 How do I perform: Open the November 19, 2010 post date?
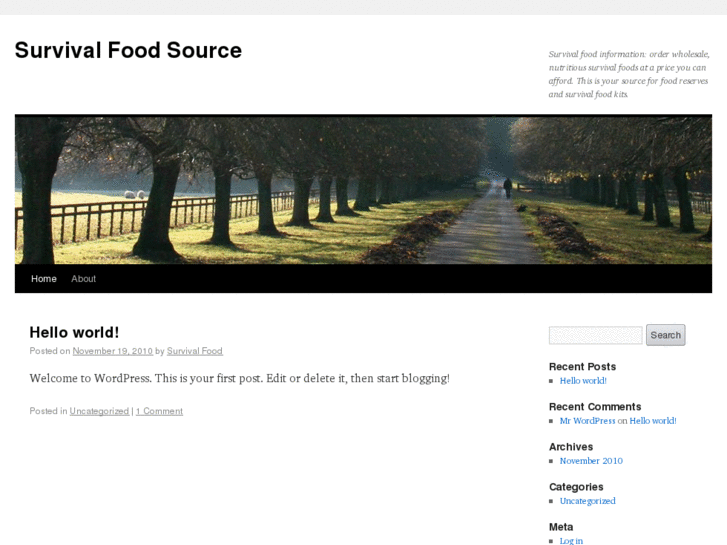(113, 351)
